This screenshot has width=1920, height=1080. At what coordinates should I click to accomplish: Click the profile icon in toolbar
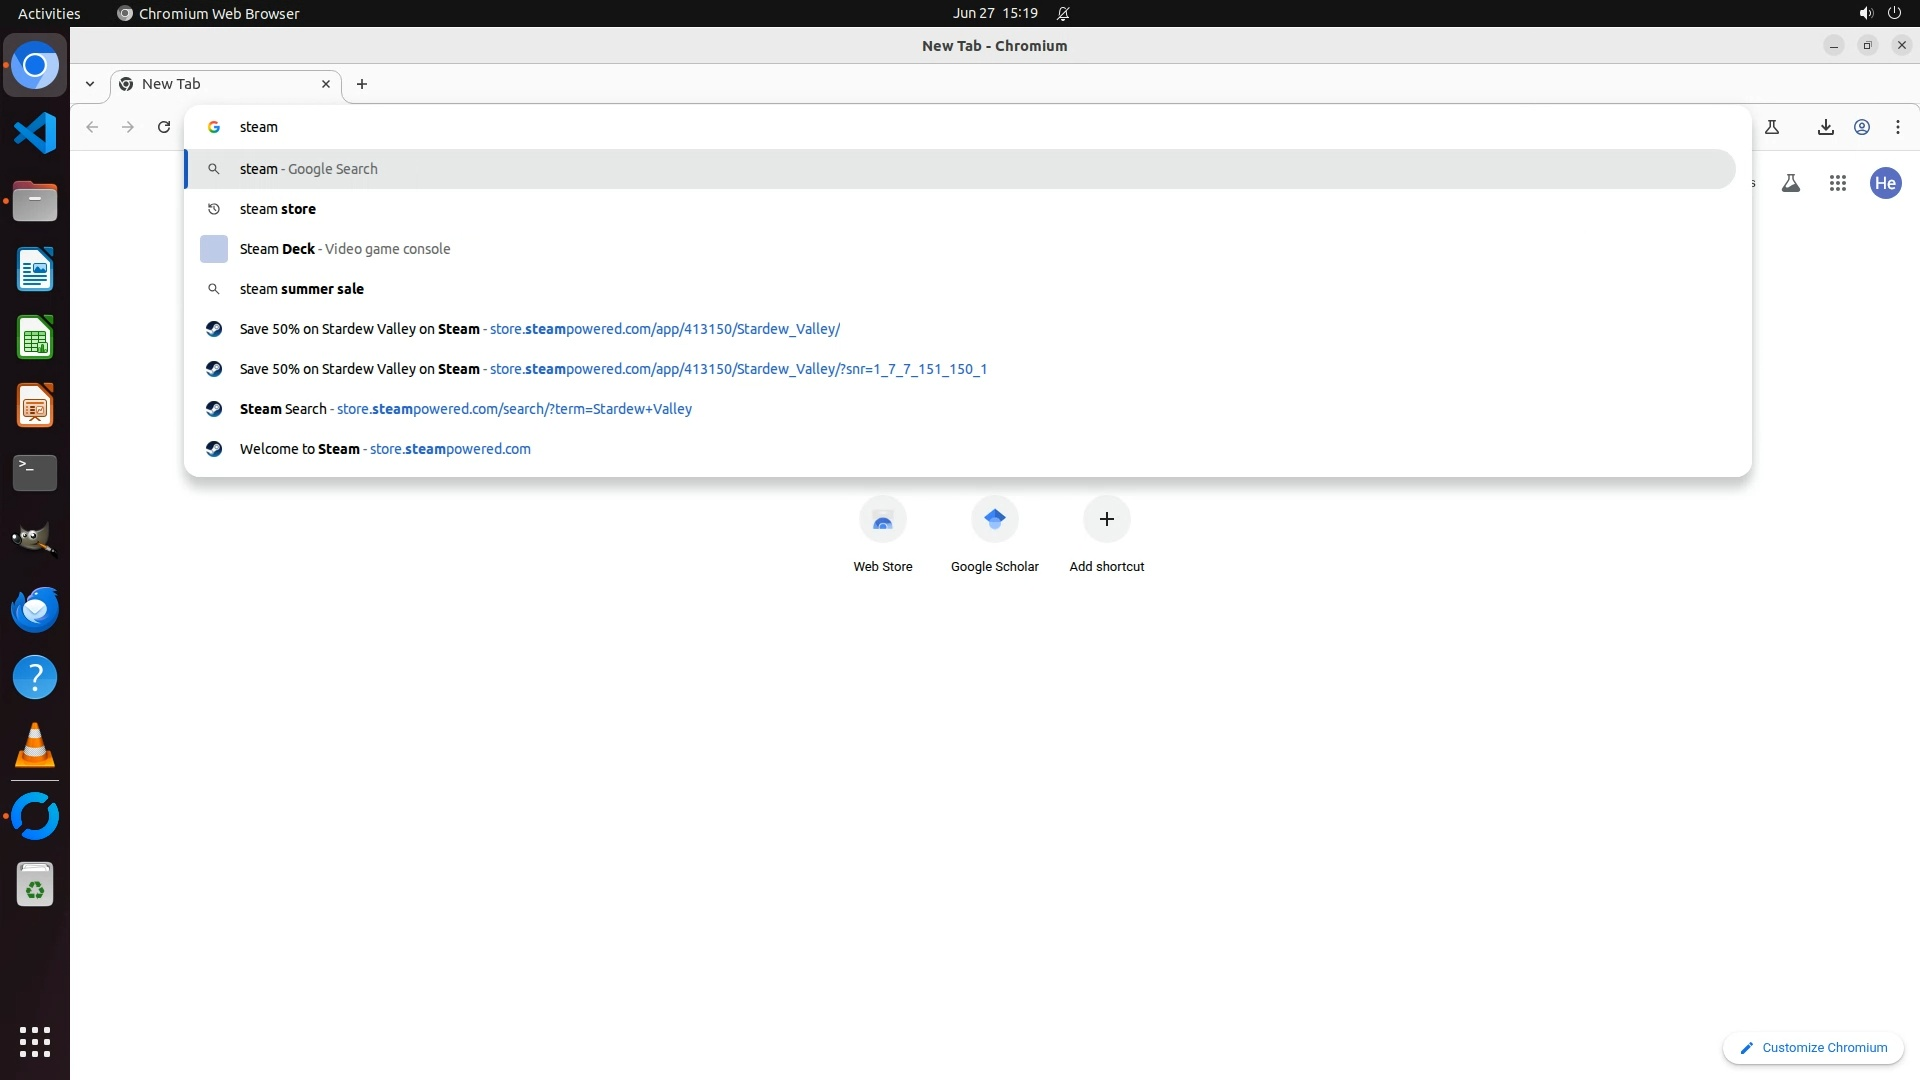tap(1862, 127)
